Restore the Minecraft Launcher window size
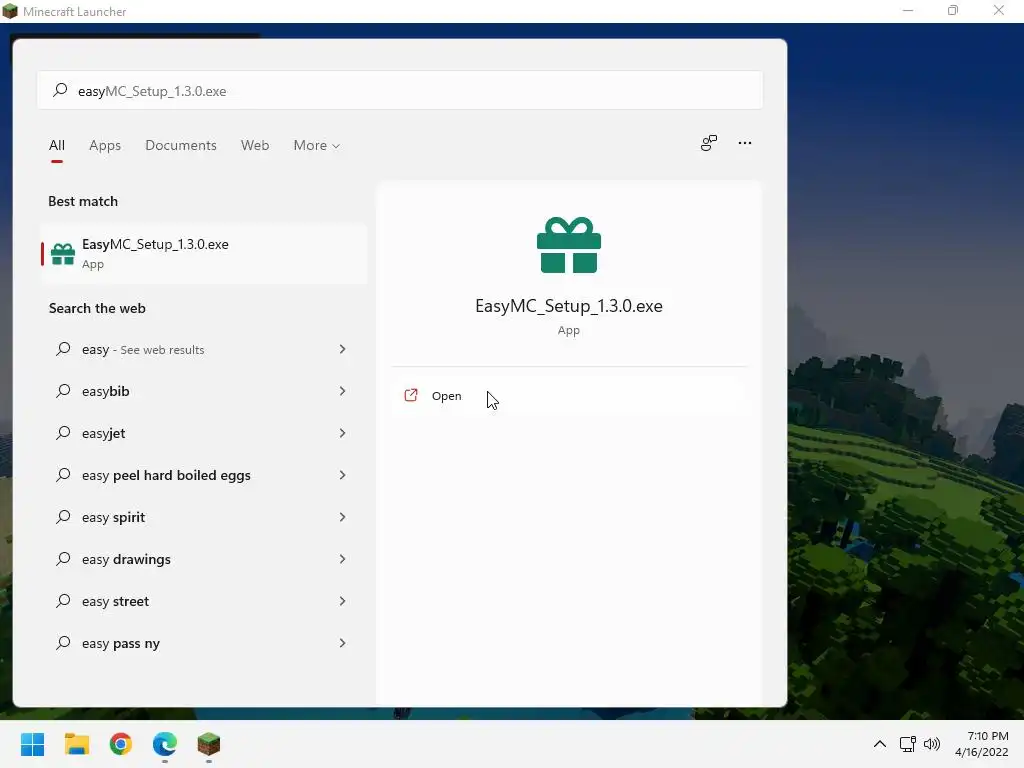Viewport: 1024px width, 768px height. click(953, 11)
